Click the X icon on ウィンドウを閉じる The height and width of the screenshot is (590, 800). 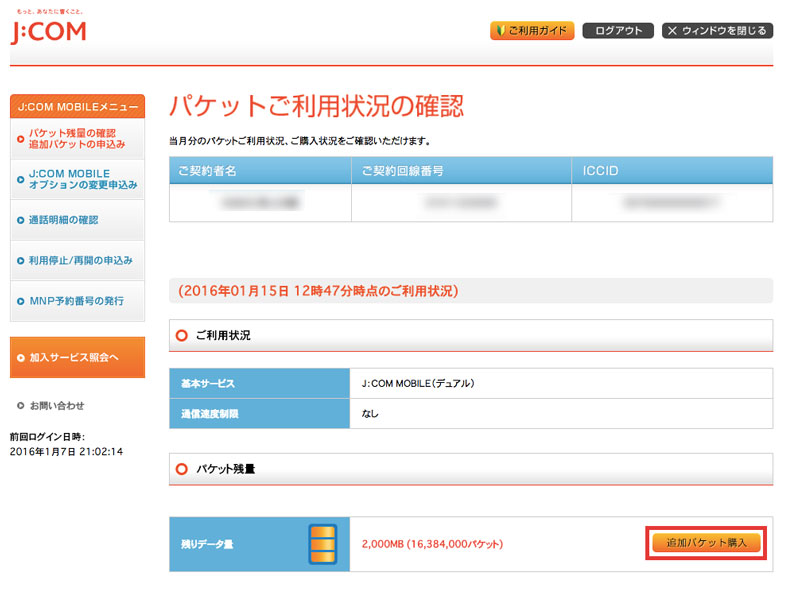672,31
